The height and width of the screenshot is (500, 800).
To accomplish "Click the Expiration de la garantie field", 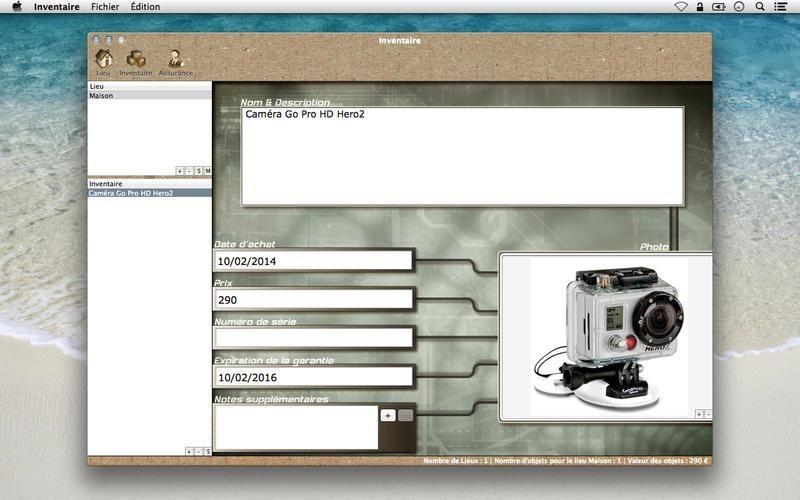I will (x=313, y=377).
